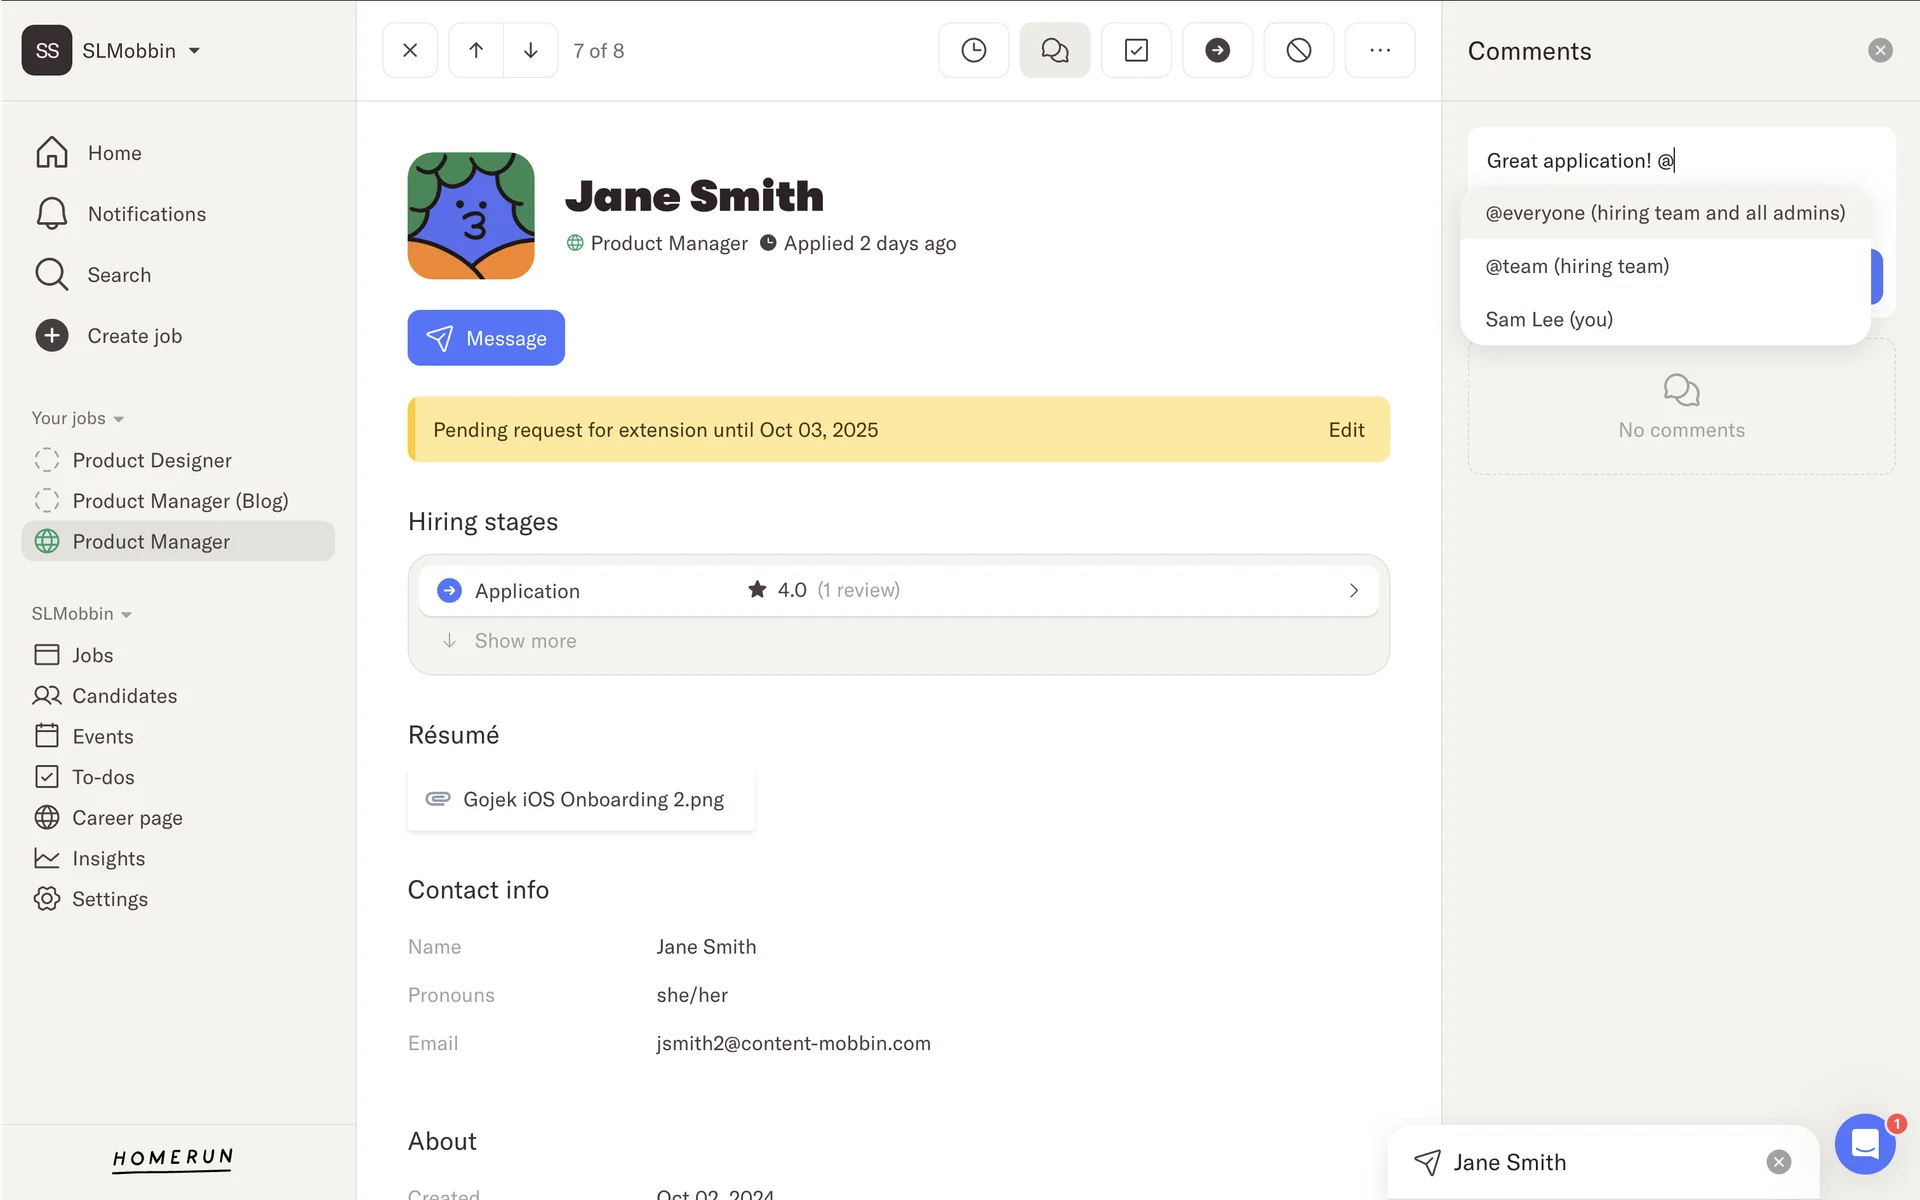Go to previous candidate with up arrow

point(476,50)
